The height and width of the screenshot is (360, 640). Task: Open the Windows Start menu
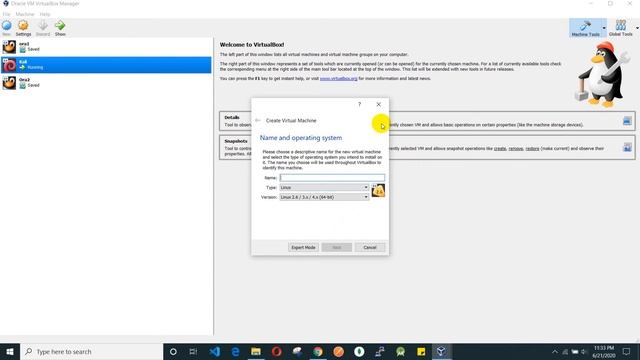tap(10, 351)
